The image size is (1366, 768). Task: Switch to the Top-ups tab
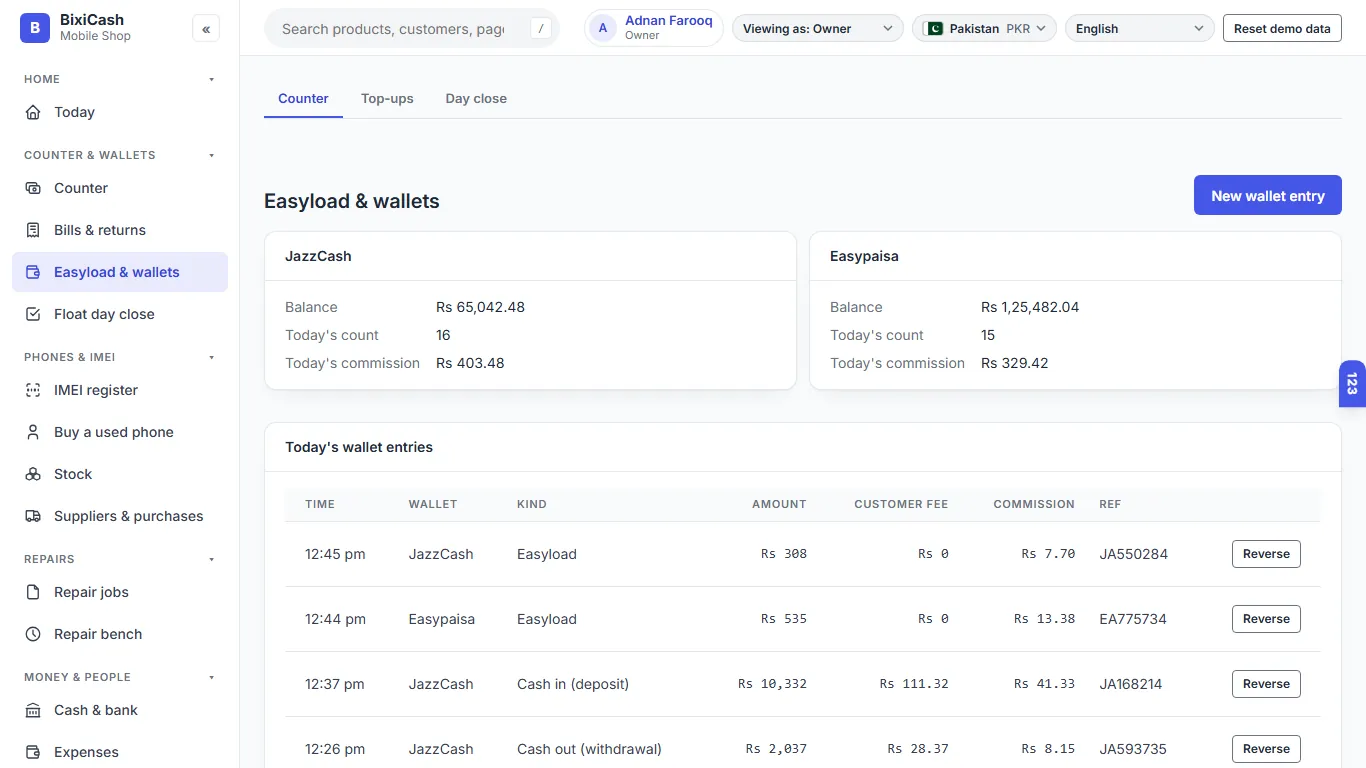pos(387,99)
